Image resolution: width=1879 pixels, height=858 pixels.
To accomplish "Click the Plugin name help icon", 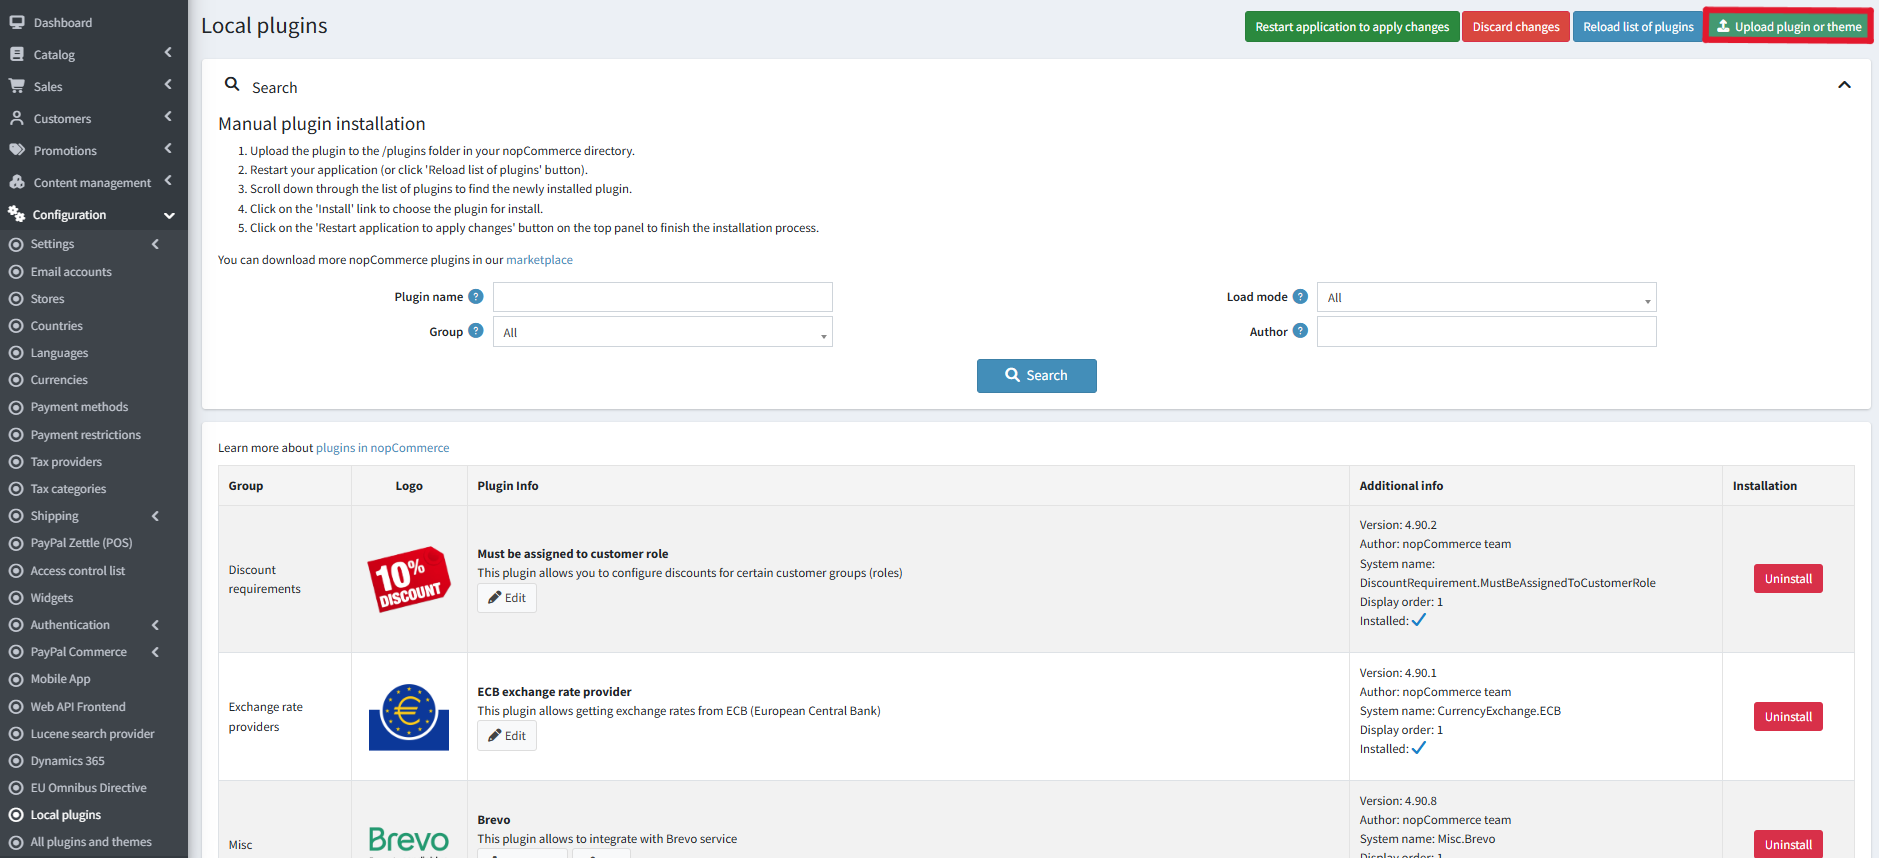I will (x=476, y=296).
